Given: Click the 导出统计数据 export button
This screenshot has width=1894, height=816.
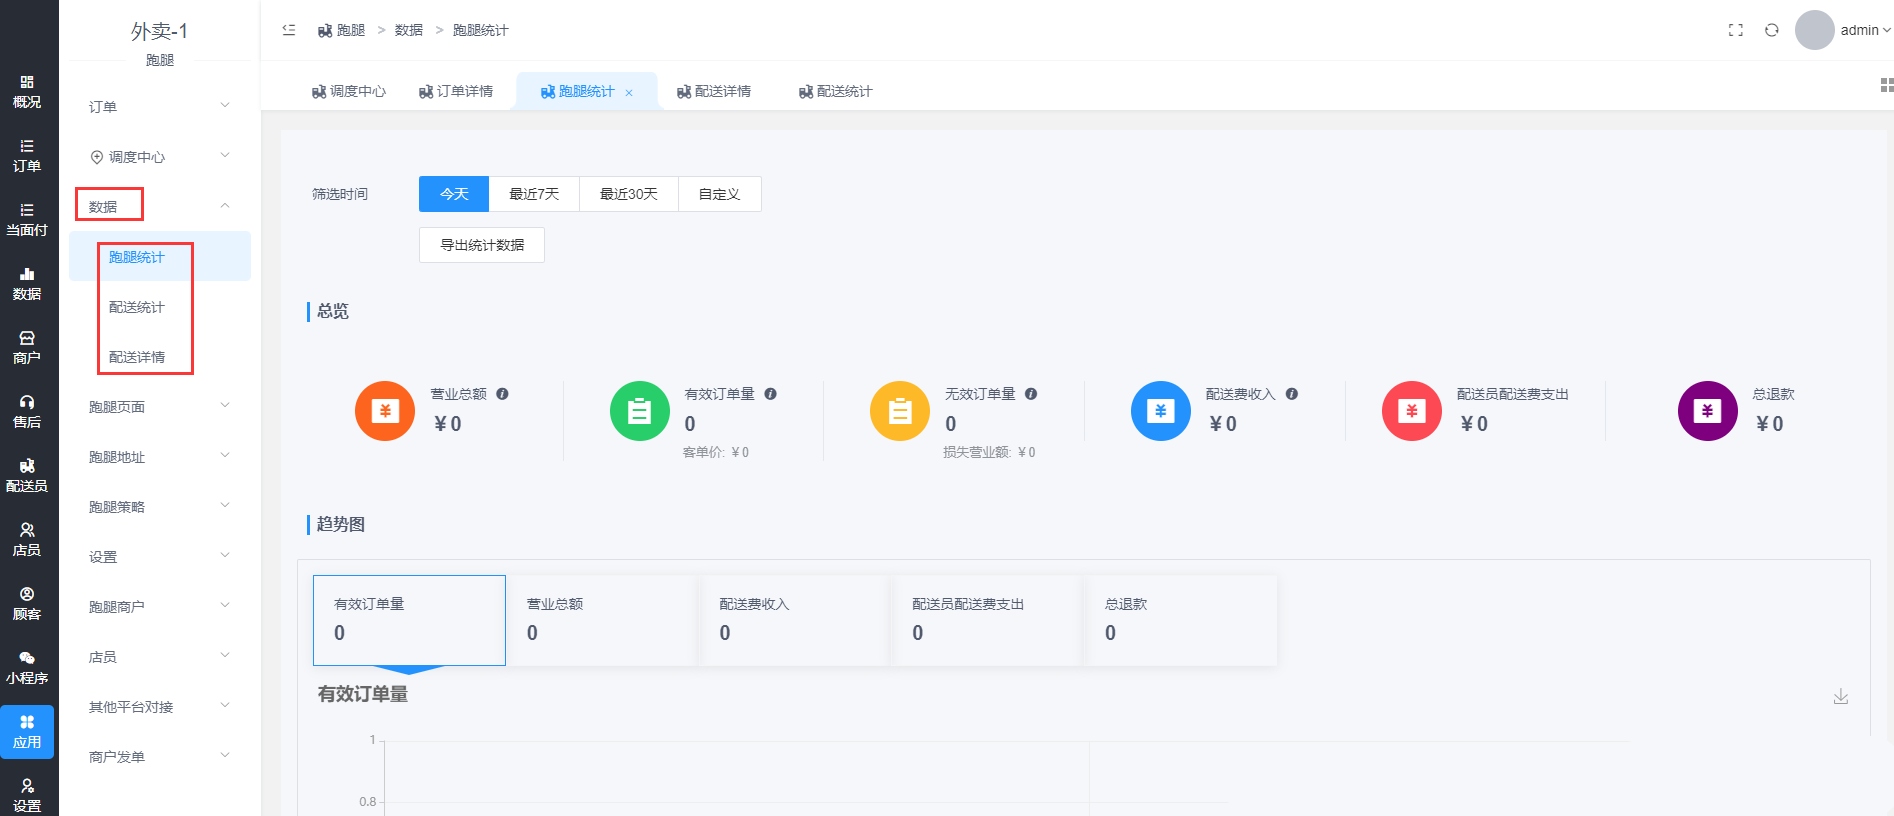Looking at the screenshot, I should (x=482, y=245).
